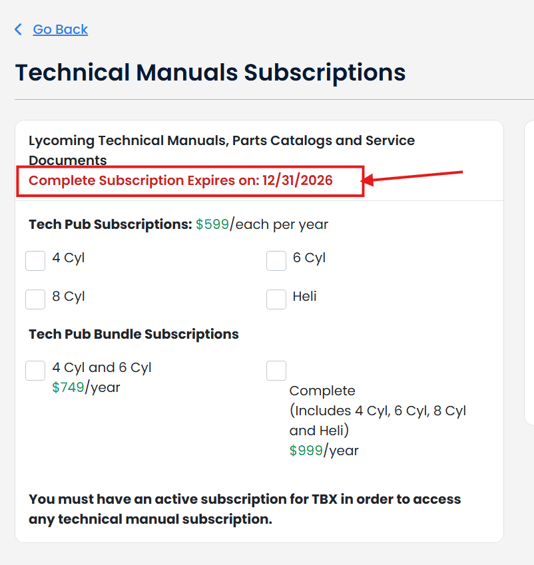The width and height of the screenshot is (534, 565).
Task: Check the Complete bundle checkbox
Action: tap(276, 370)
